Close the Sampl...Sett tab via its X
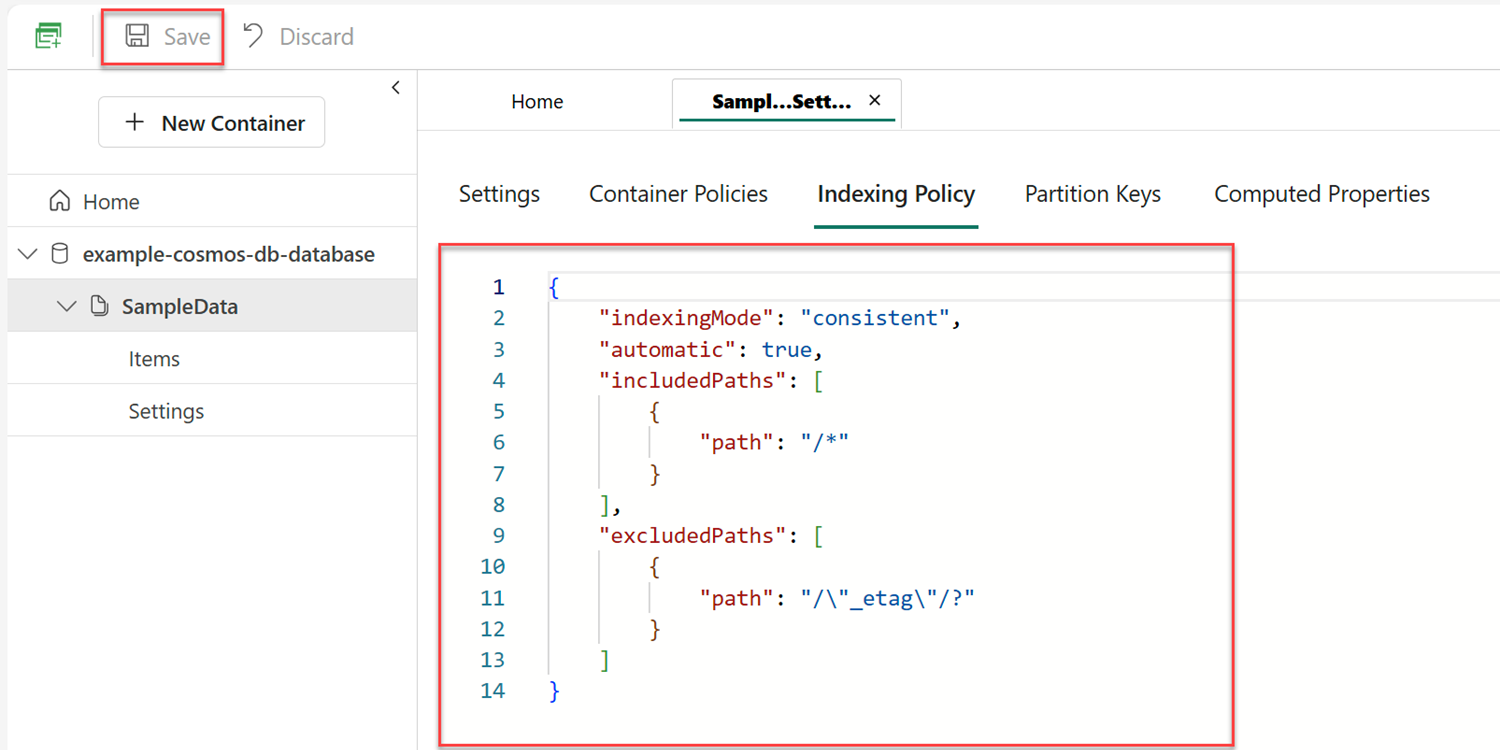This screenshot has height=750, width=1500. (874, 100)
